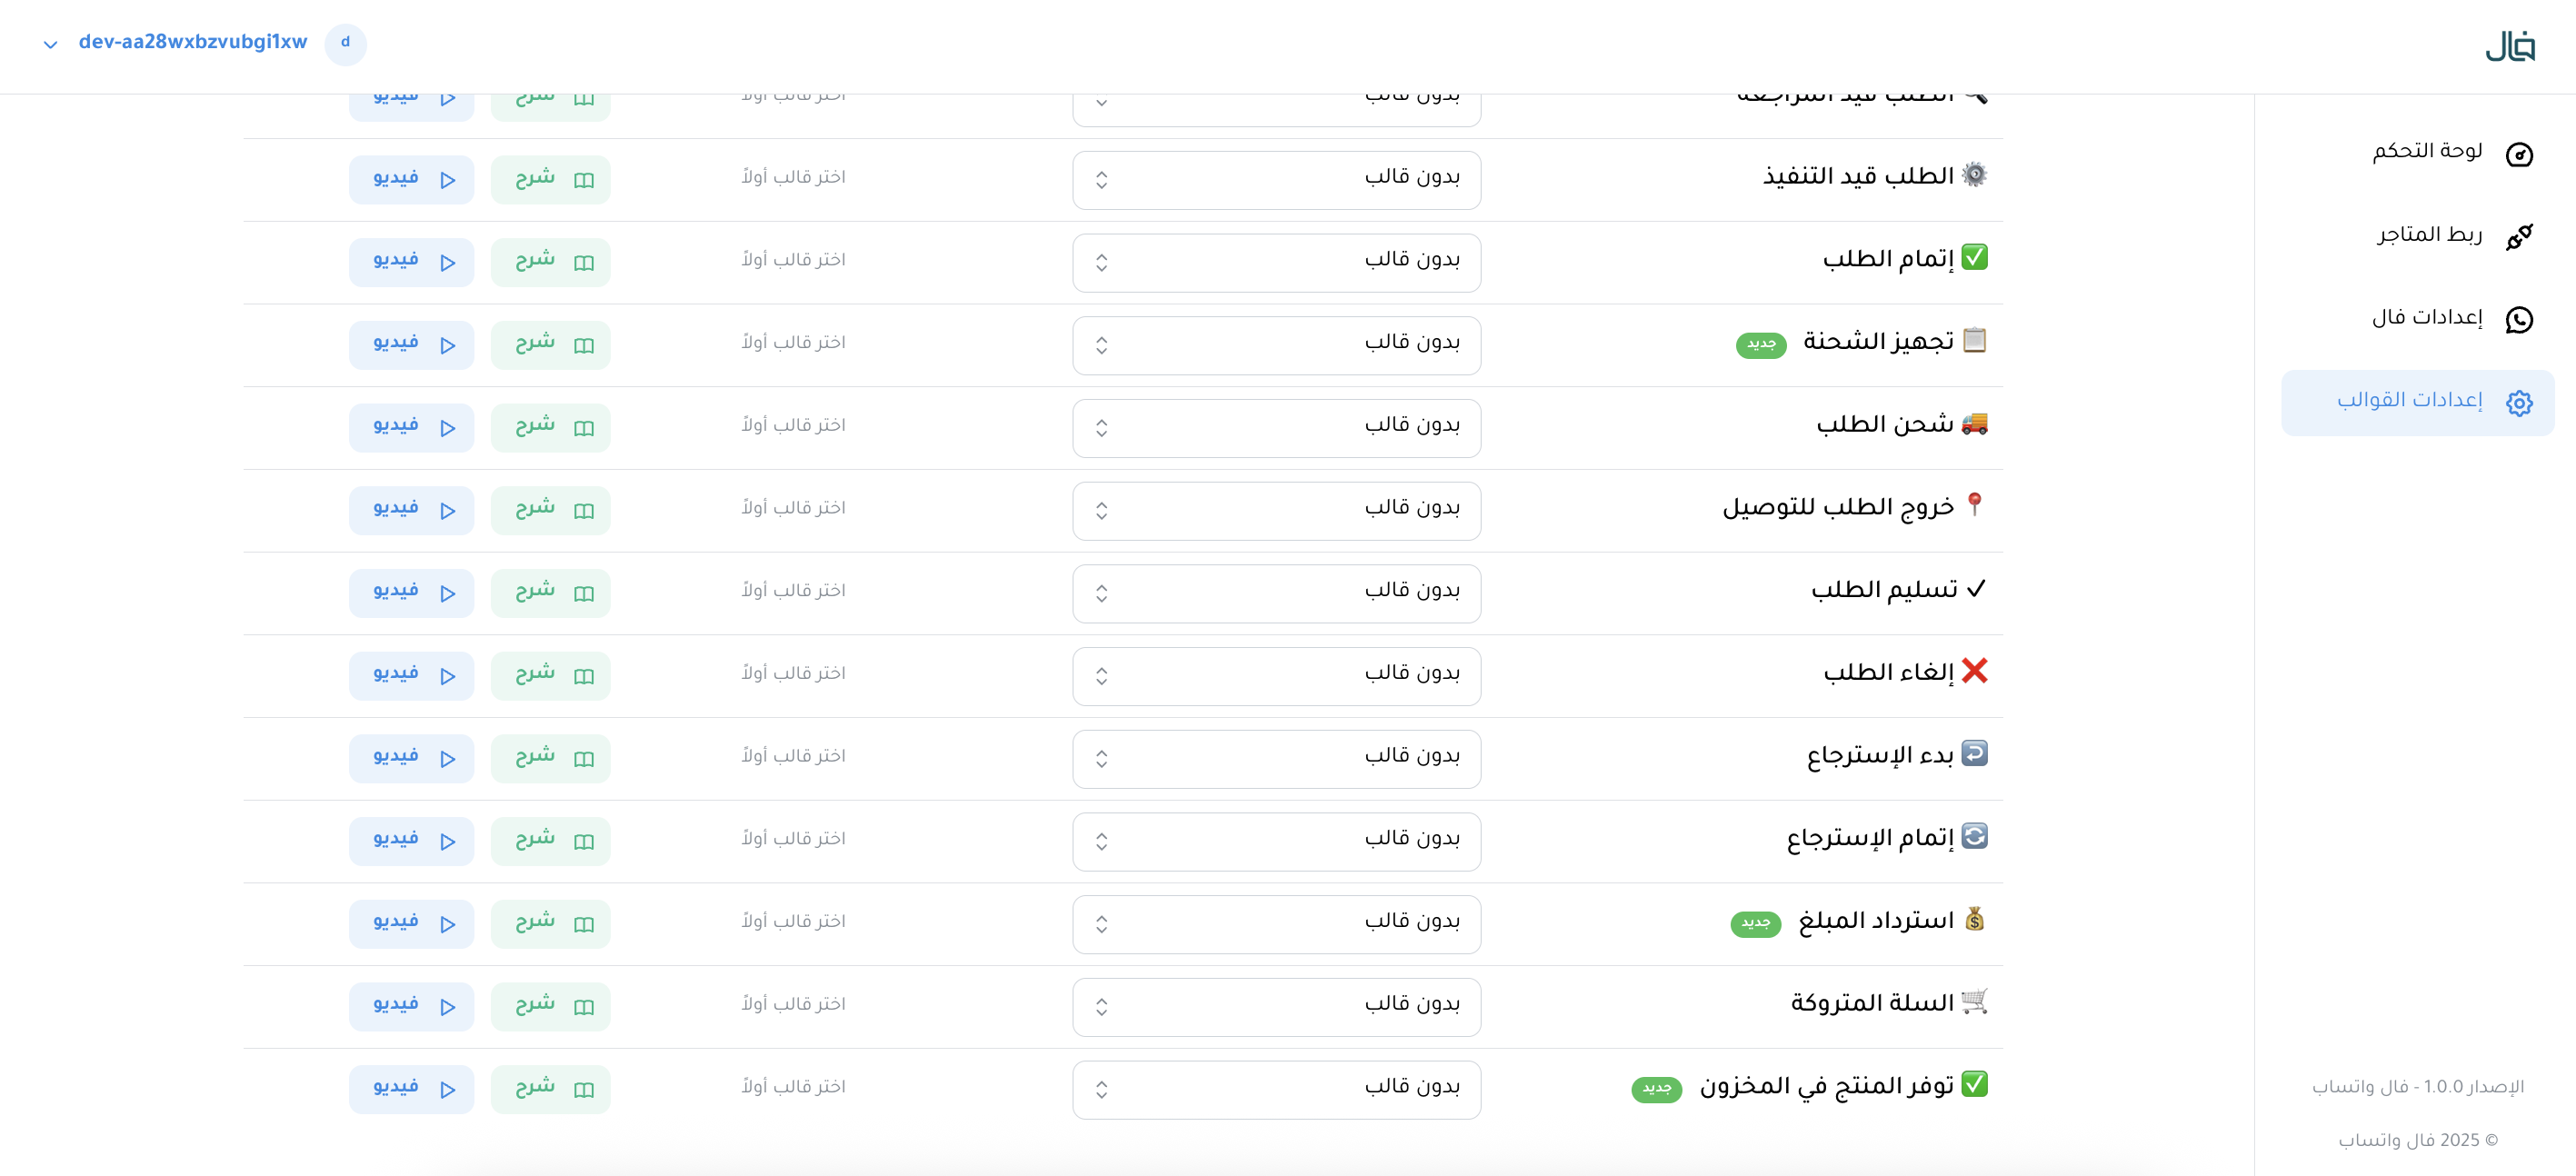Open the بدون قالب dropdown for الطلب قيد التنفيذ
Image resolution: width=2576 pixels, height=1176 pixels.
tap(1277, 180)
